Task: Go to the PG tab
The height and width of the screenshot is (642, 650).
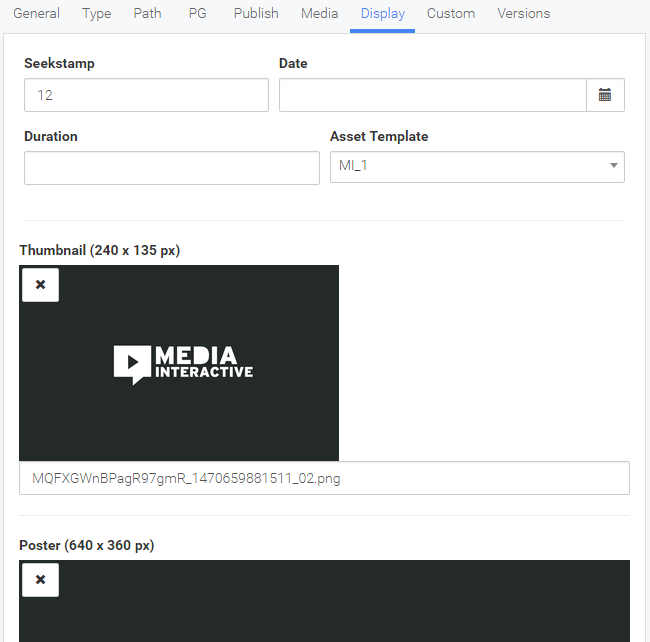Action: pos(197,14)
